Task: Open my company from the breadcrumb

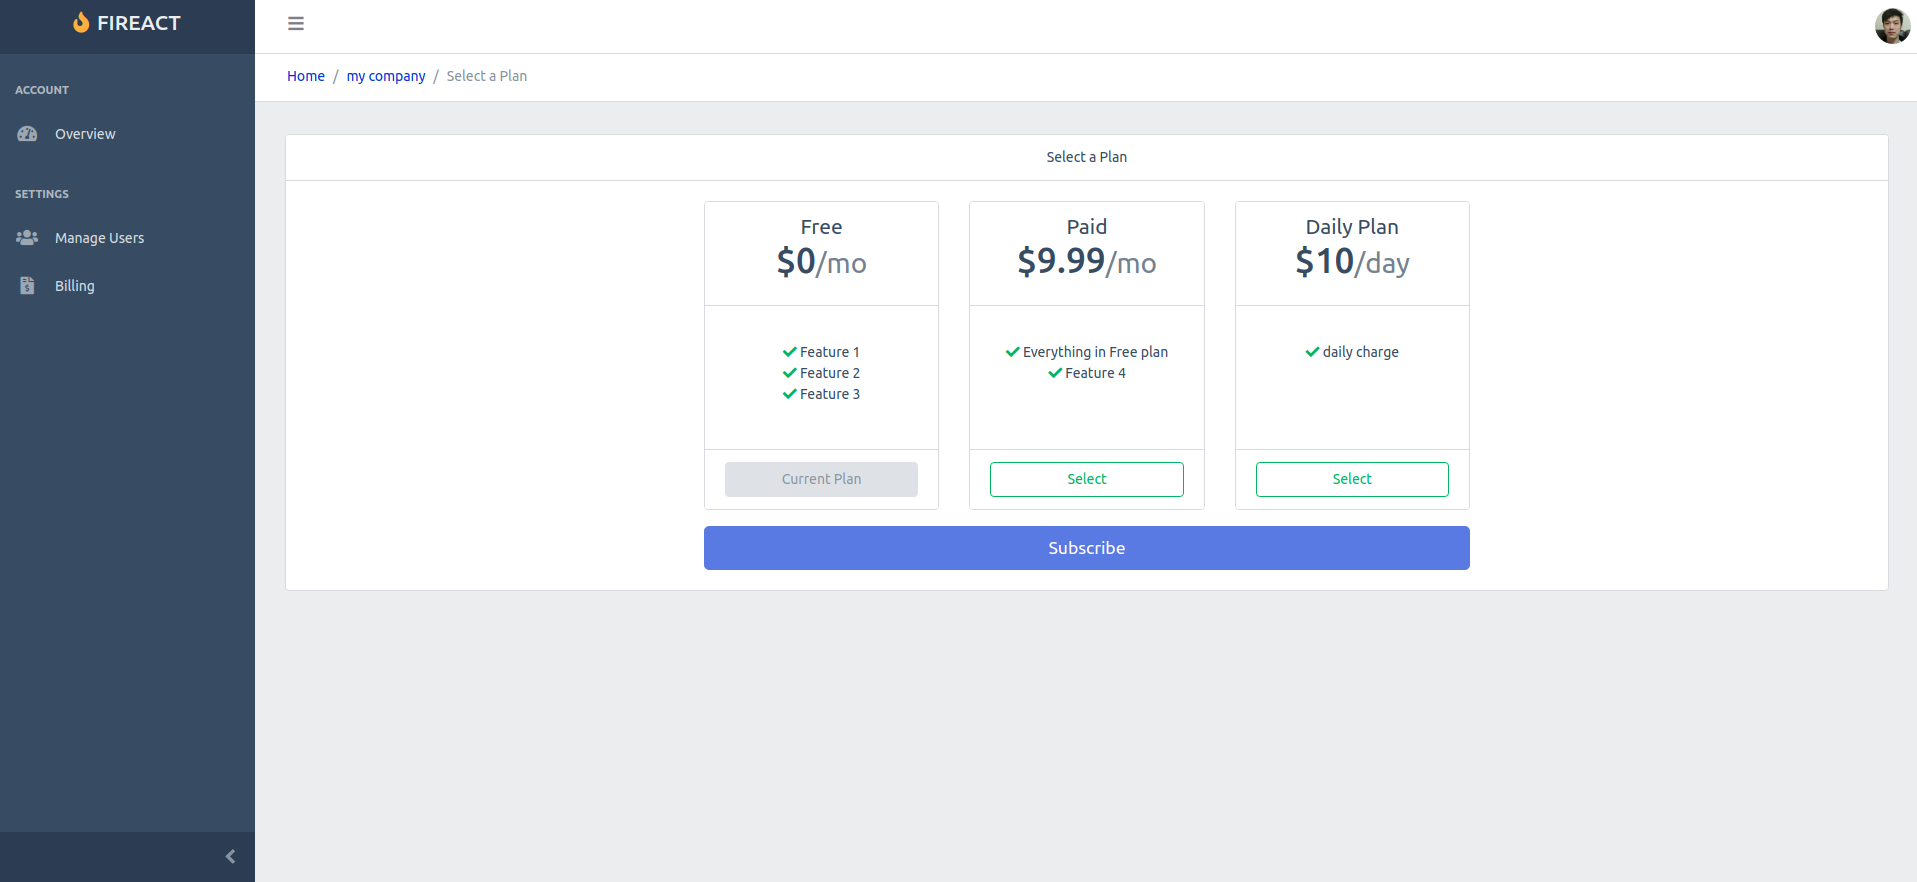Action: pos(385,75)
